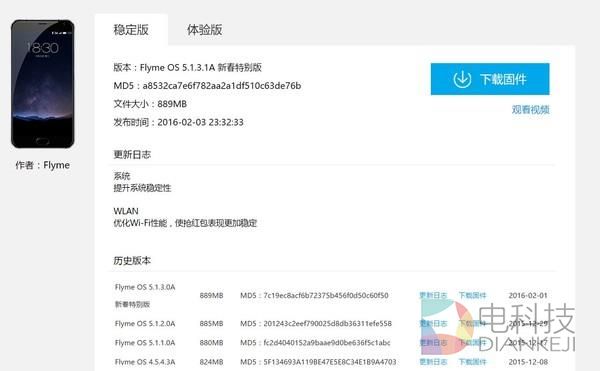Click the MD5 value 7c19ec8acf6b72375b456f0d50c60f50
The image size is (600, 371).
pos(326,295)
